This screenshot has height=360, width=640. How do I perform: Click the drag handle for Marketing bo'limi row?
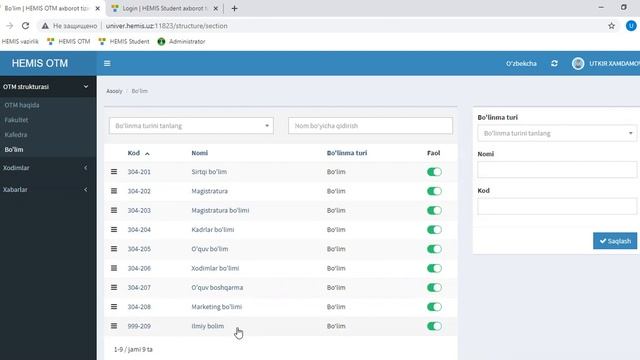(114, 307)
